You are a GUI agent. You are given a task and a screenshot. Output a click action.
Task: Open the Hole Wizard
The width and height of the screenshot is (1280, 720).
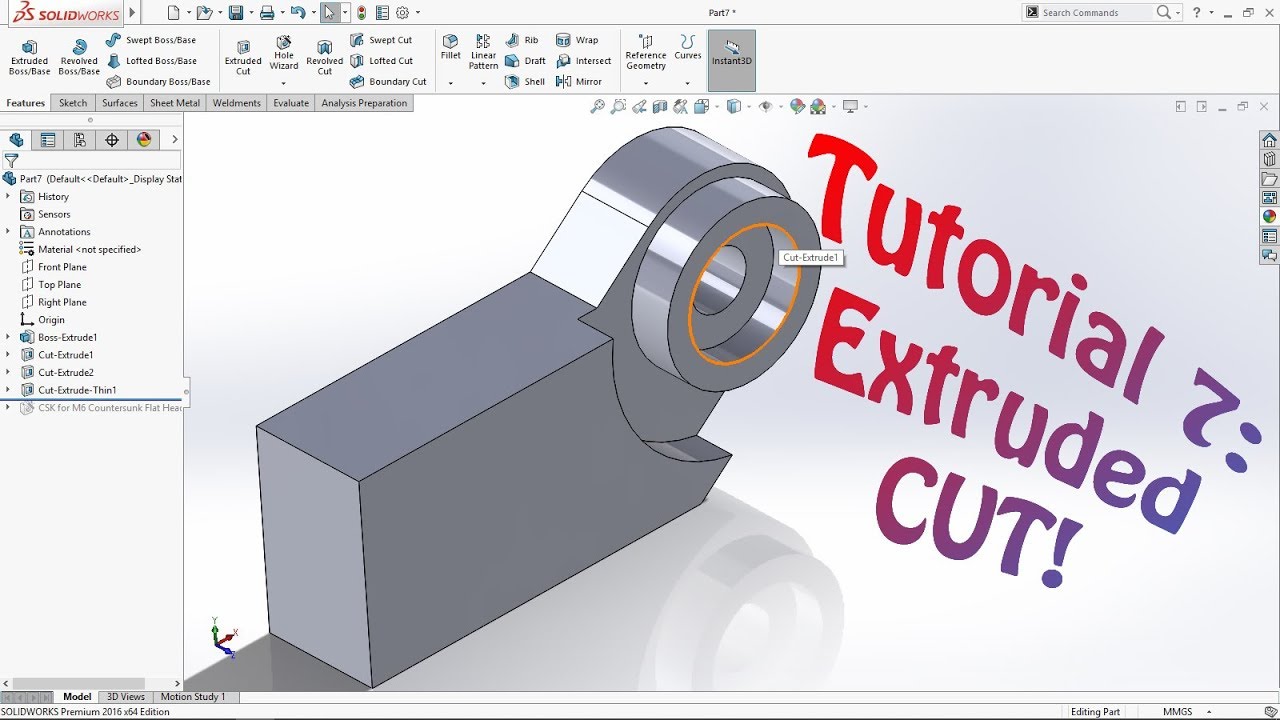pos(284,53)
